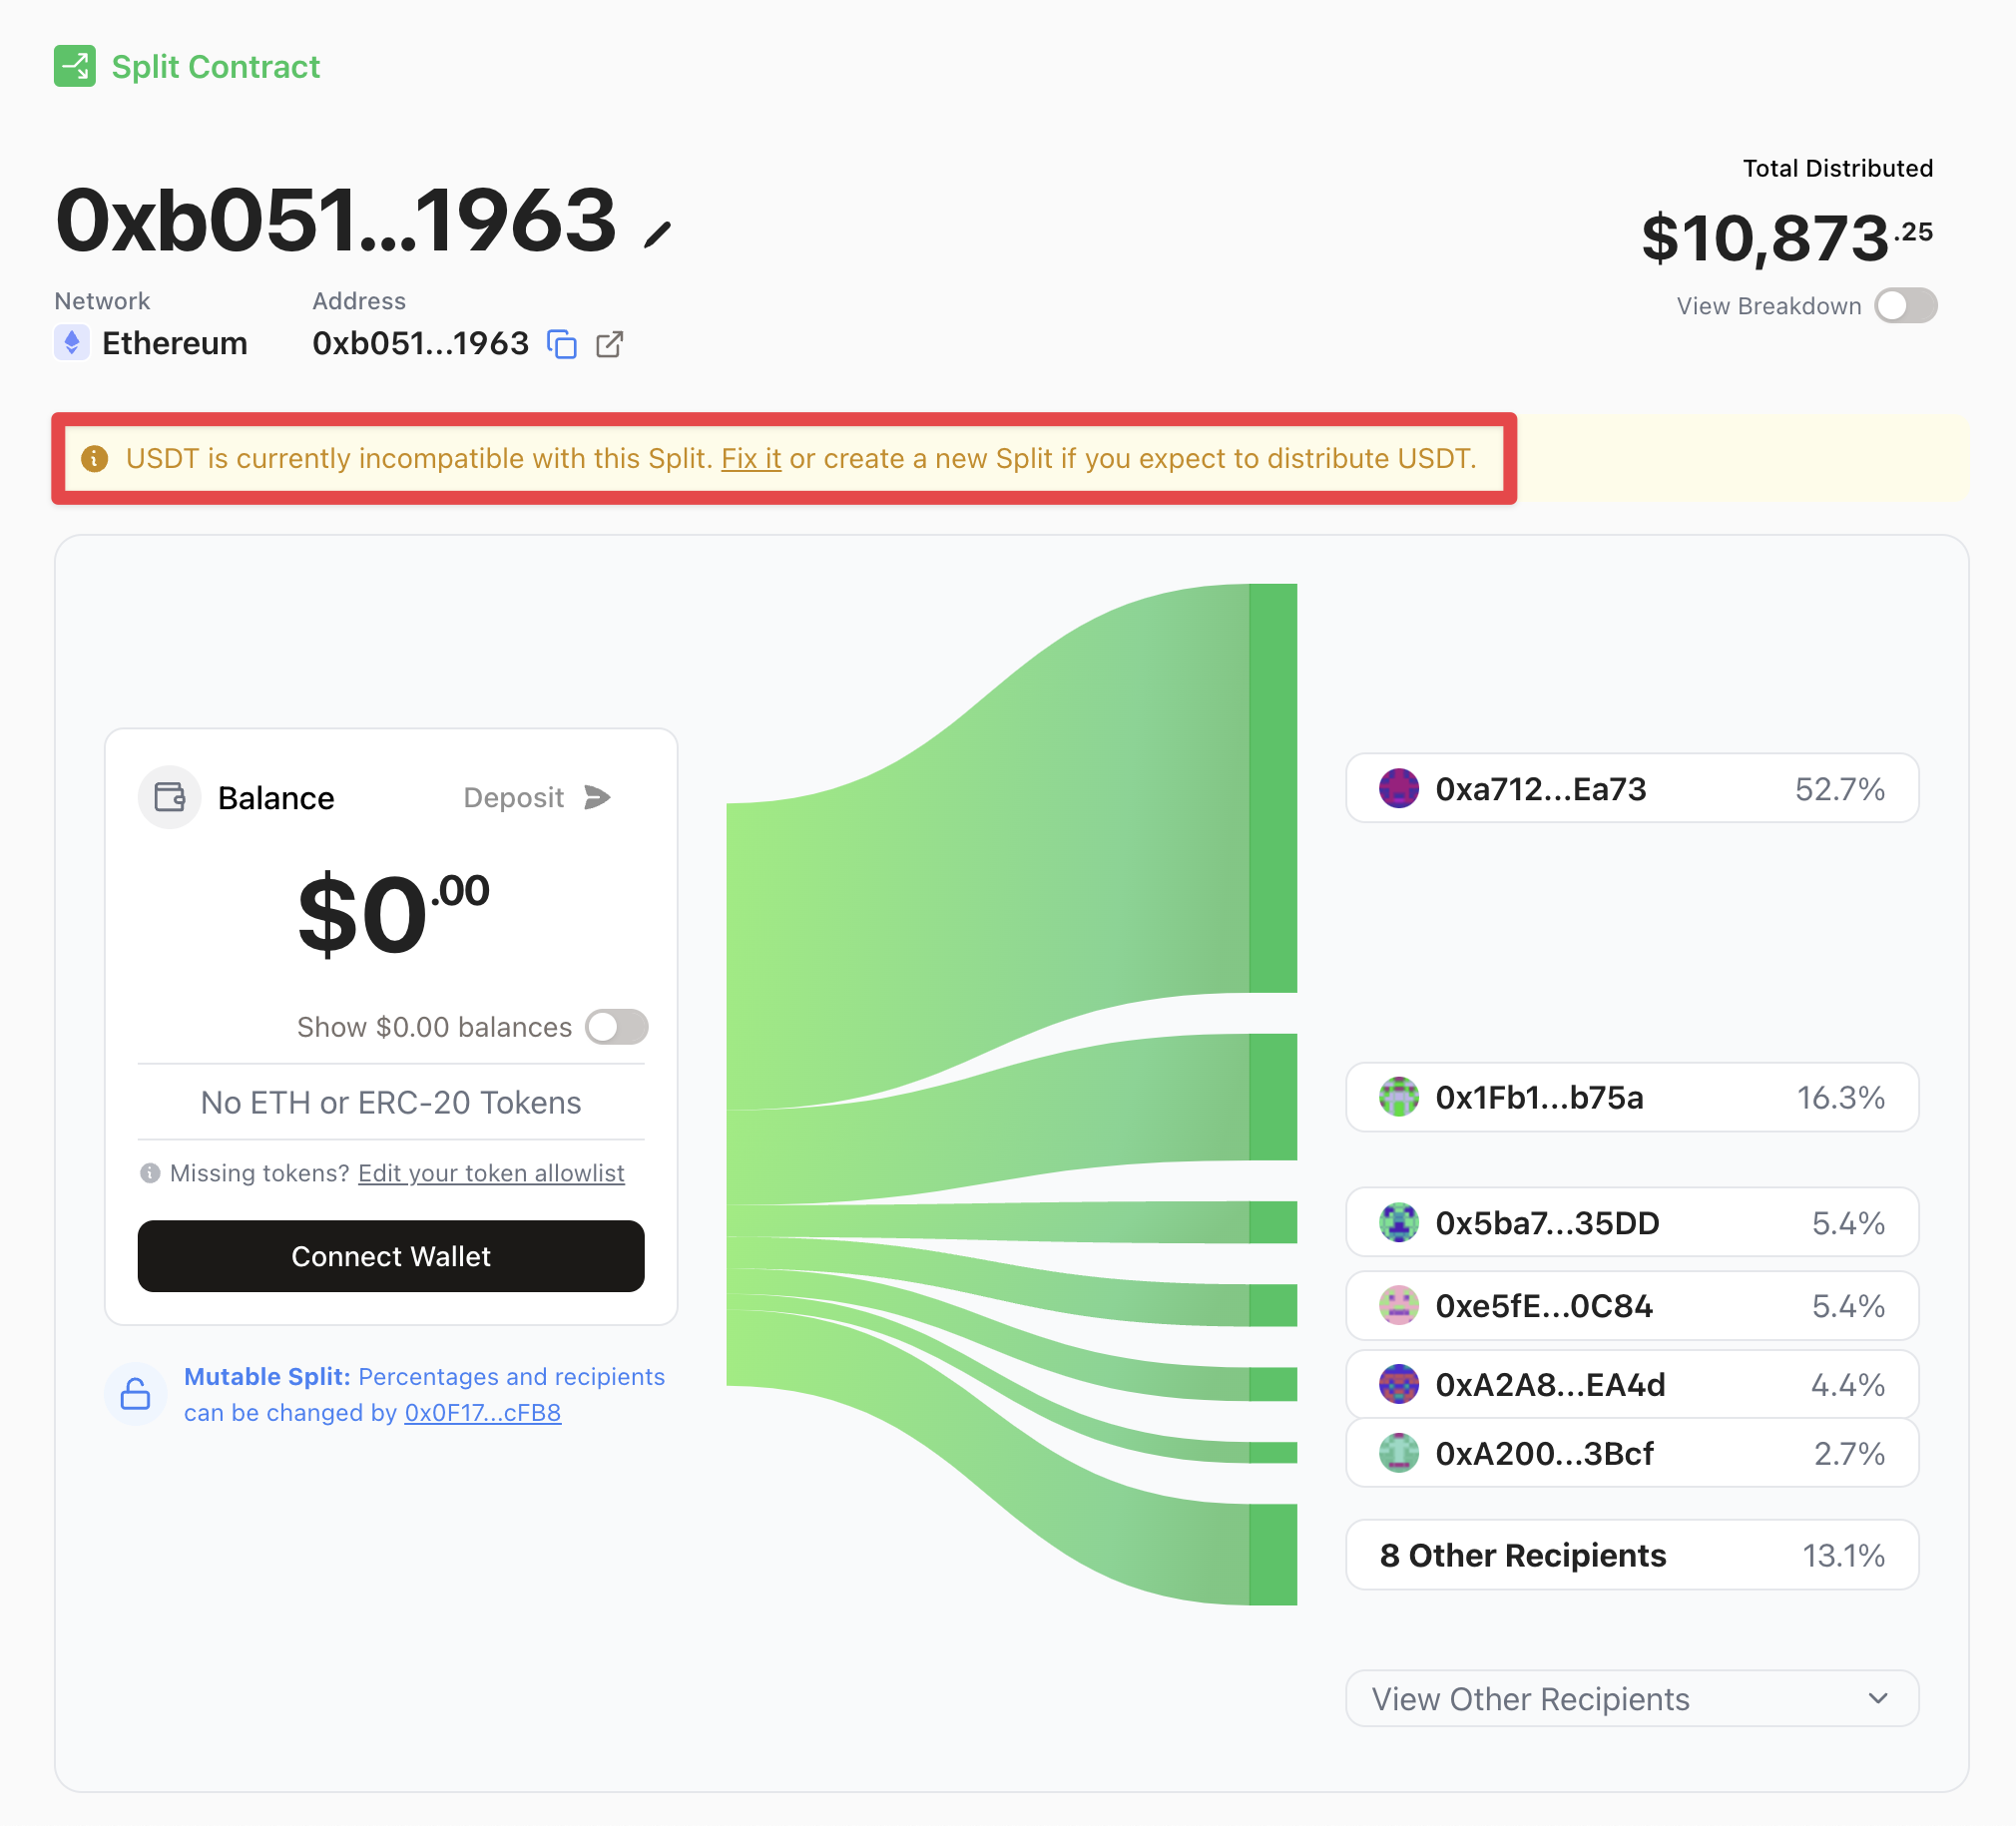2016x1826 pixels.
Task: Select recipient 0xa712...Ea73 row
Action: tap(1631, 789)
